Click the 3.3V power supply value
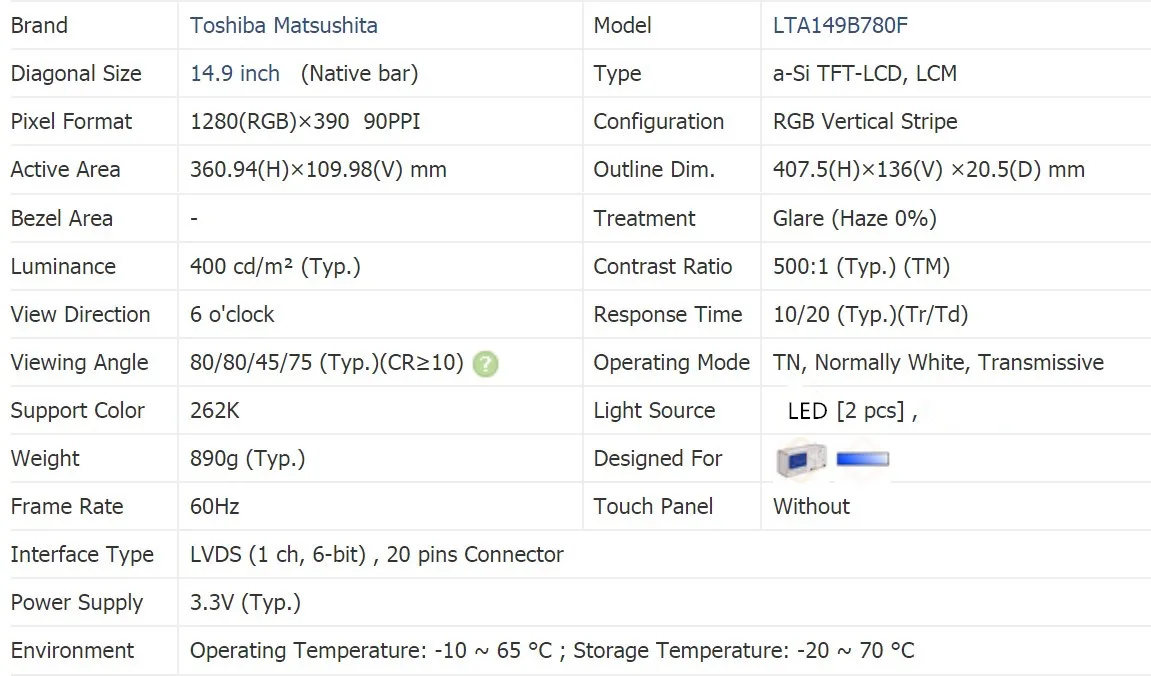The height and width of the screenshot is (676, 1151). [245, 602]
